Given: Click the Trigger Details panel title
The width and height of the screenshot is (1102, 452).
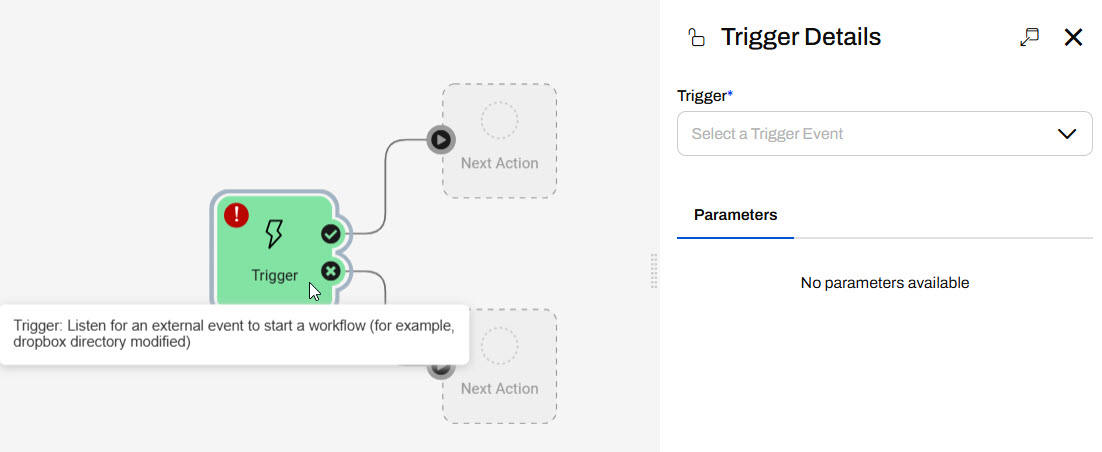Looking at the screenshot, I should click(801, 38).
